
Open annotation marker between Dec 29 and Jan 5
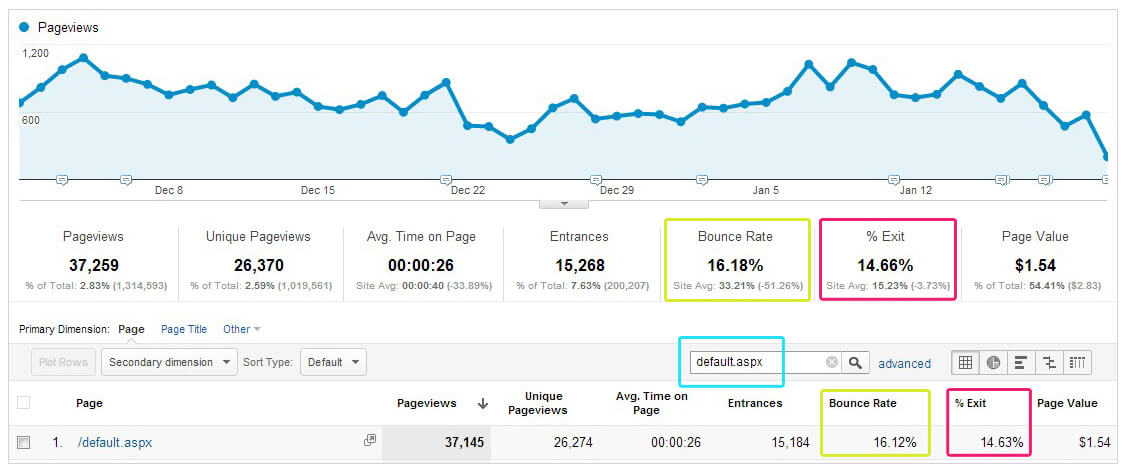[x=702, y=179]
